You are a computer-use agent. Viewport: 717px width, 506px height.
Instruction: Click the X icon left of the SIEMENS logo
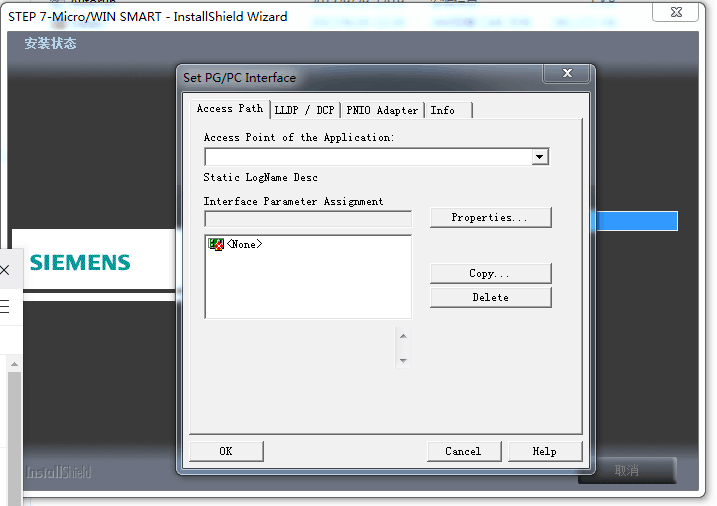click(5, 270)
